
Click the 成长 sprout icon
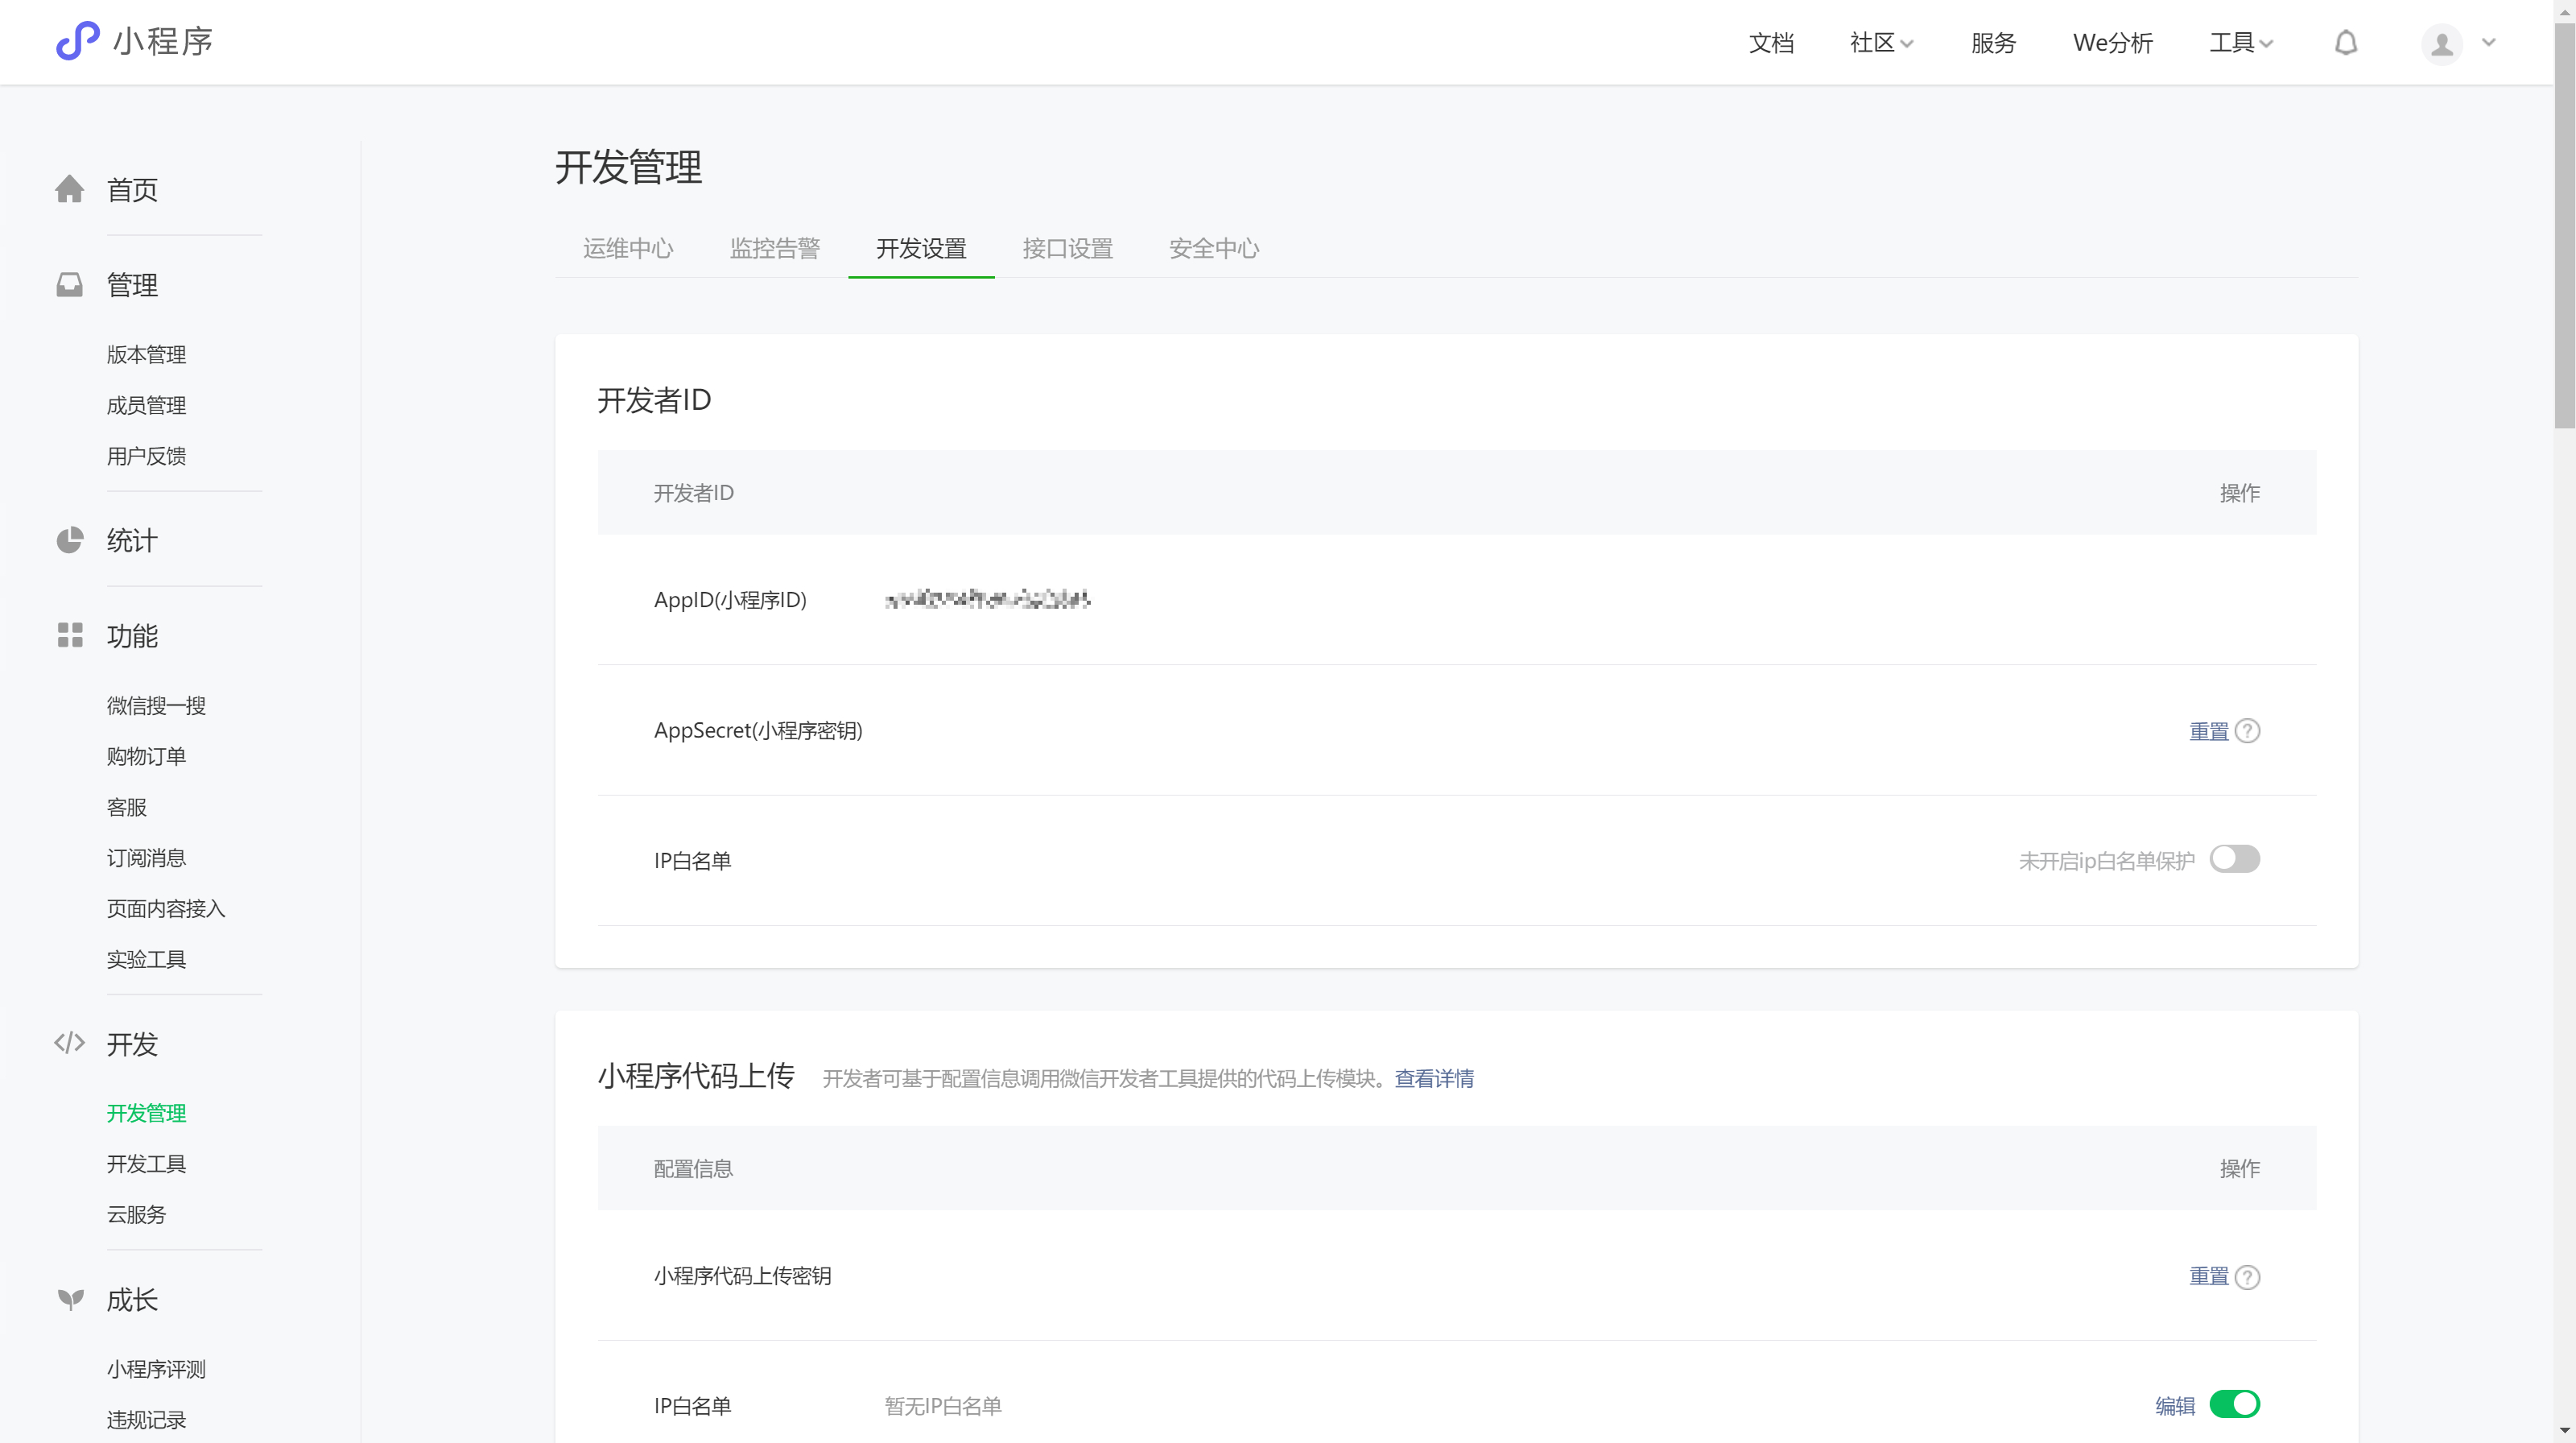pos(69,1299)
